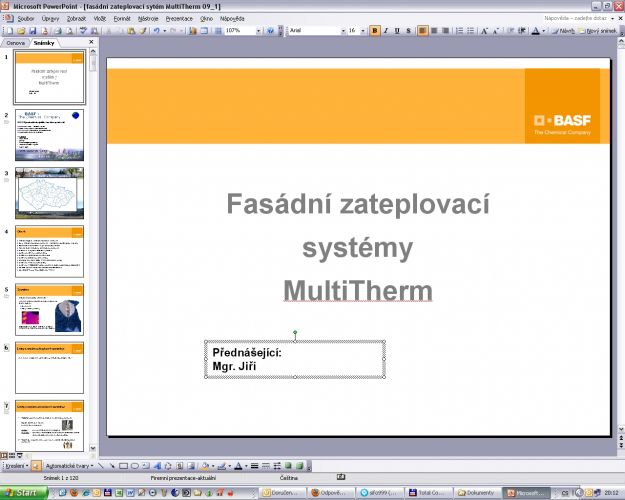625x500 pixels.
Task: Select slide 3 map thumbnail
Action: click(x=49, y=193)
